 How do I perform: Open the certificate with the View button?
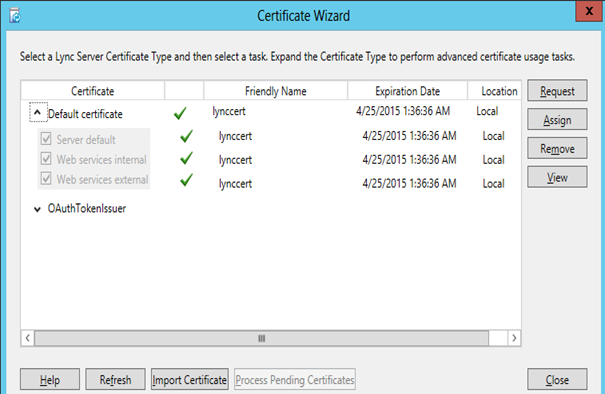coord(557,177)
